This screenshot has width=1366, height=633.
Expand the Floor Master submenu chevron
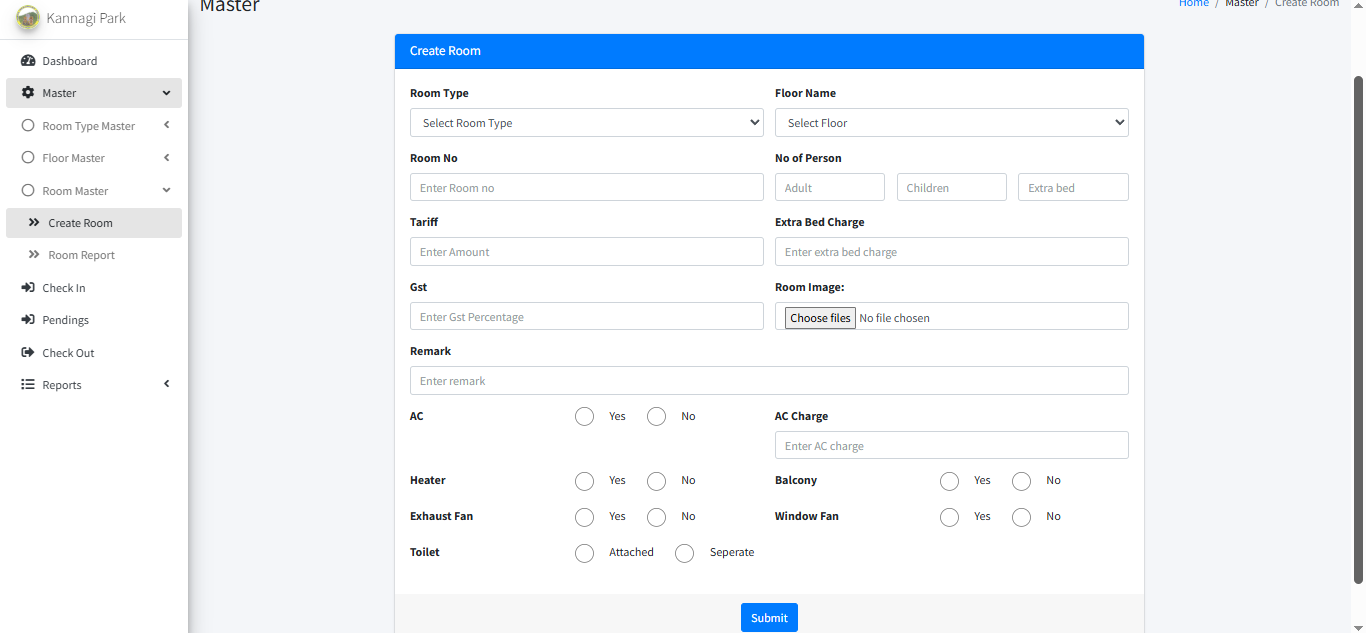tap(167, 158)
